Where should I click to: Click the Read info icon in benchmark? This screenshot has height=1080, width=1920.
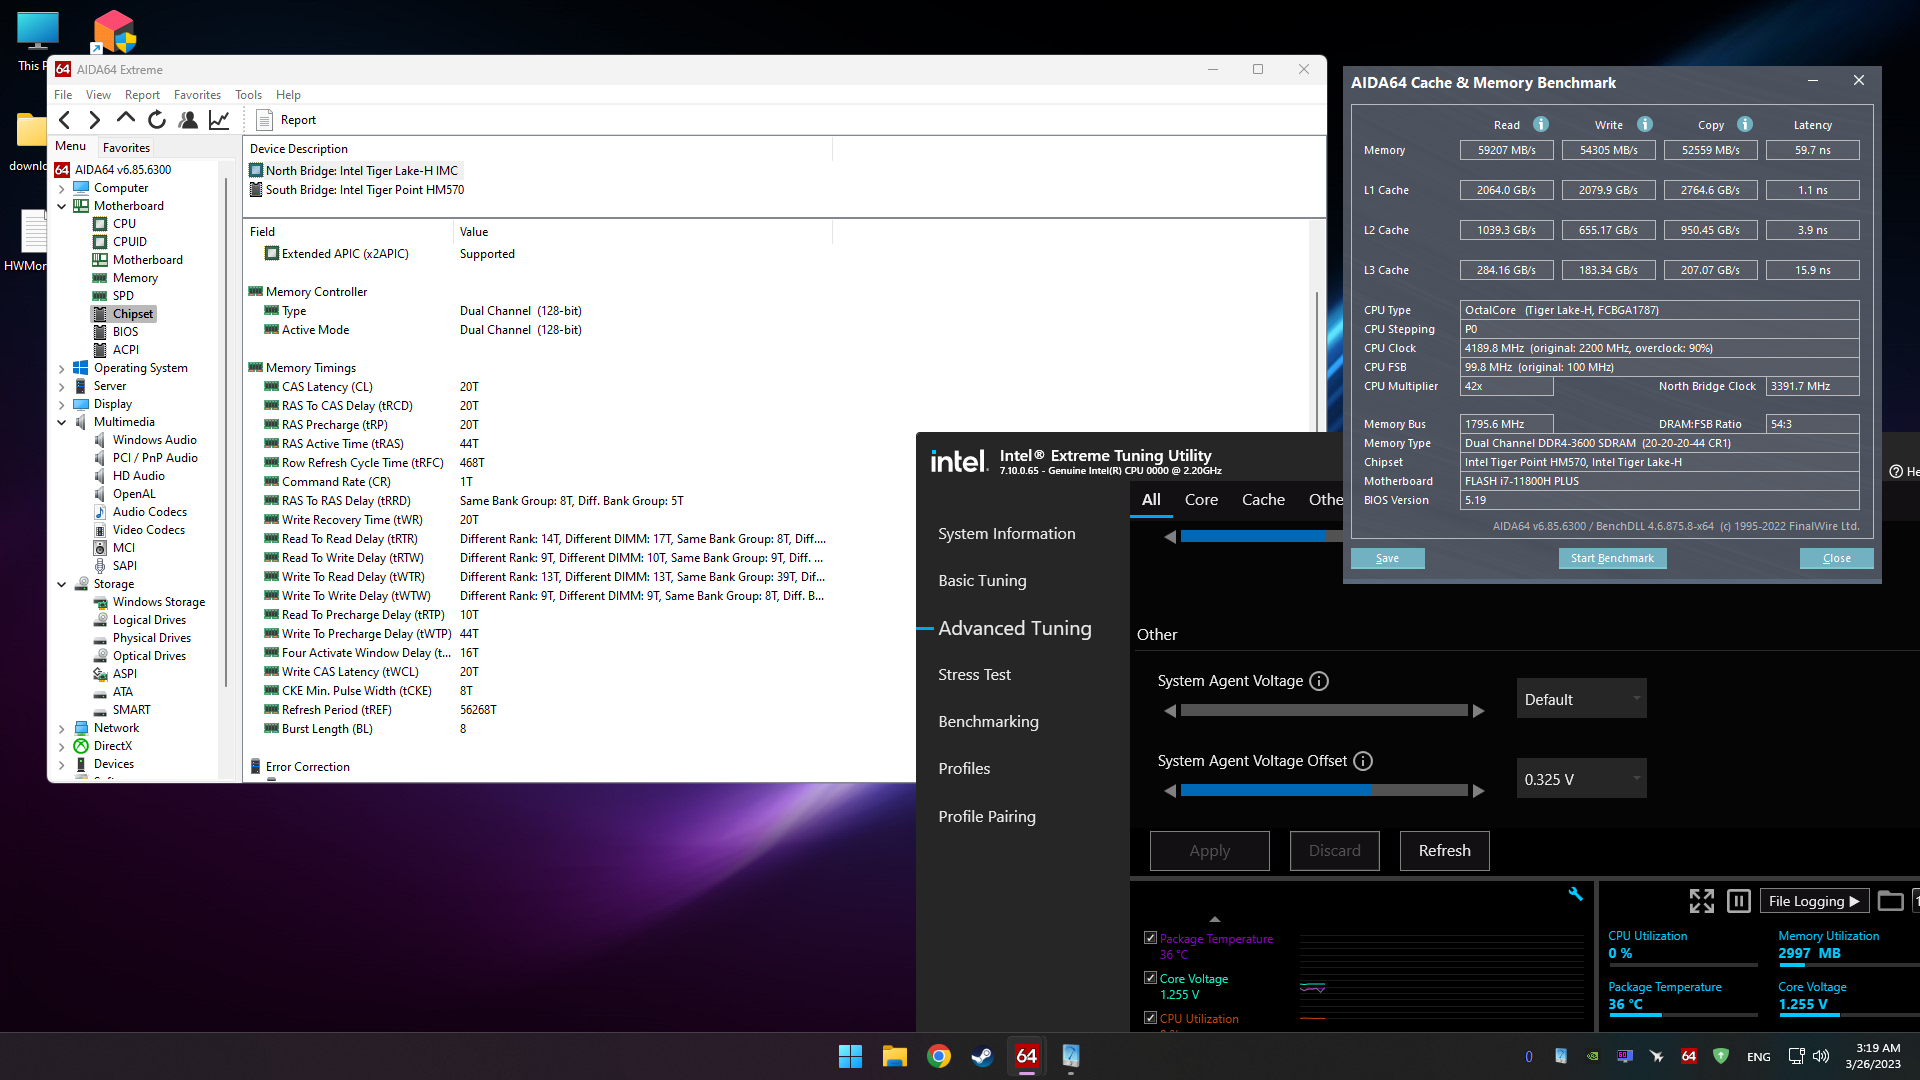[1541, 124]
